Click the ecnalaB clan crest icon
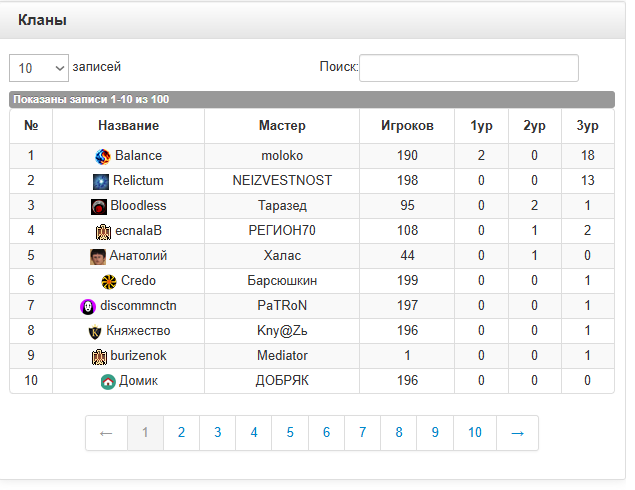Screen dimensions: 635x490 [x=102, y=231]
